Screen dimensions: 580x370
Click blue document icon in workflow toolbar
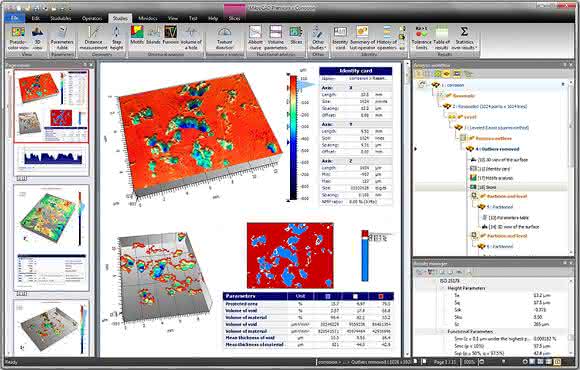pyautogui.click(x=457, y=74)
